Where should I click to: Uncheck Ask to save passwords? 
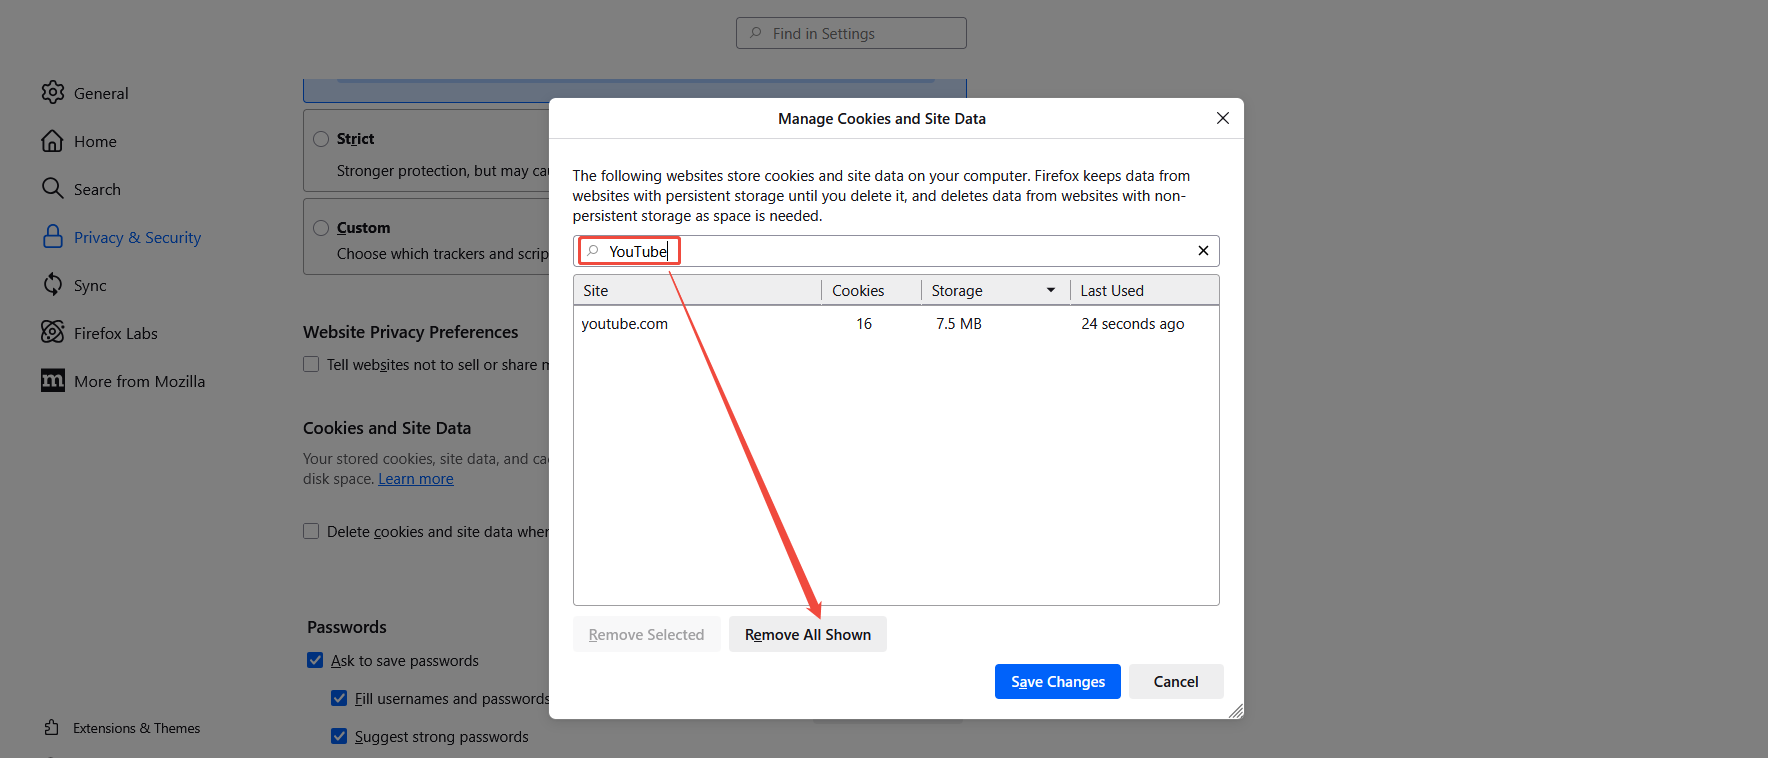[x=315, y=660]
